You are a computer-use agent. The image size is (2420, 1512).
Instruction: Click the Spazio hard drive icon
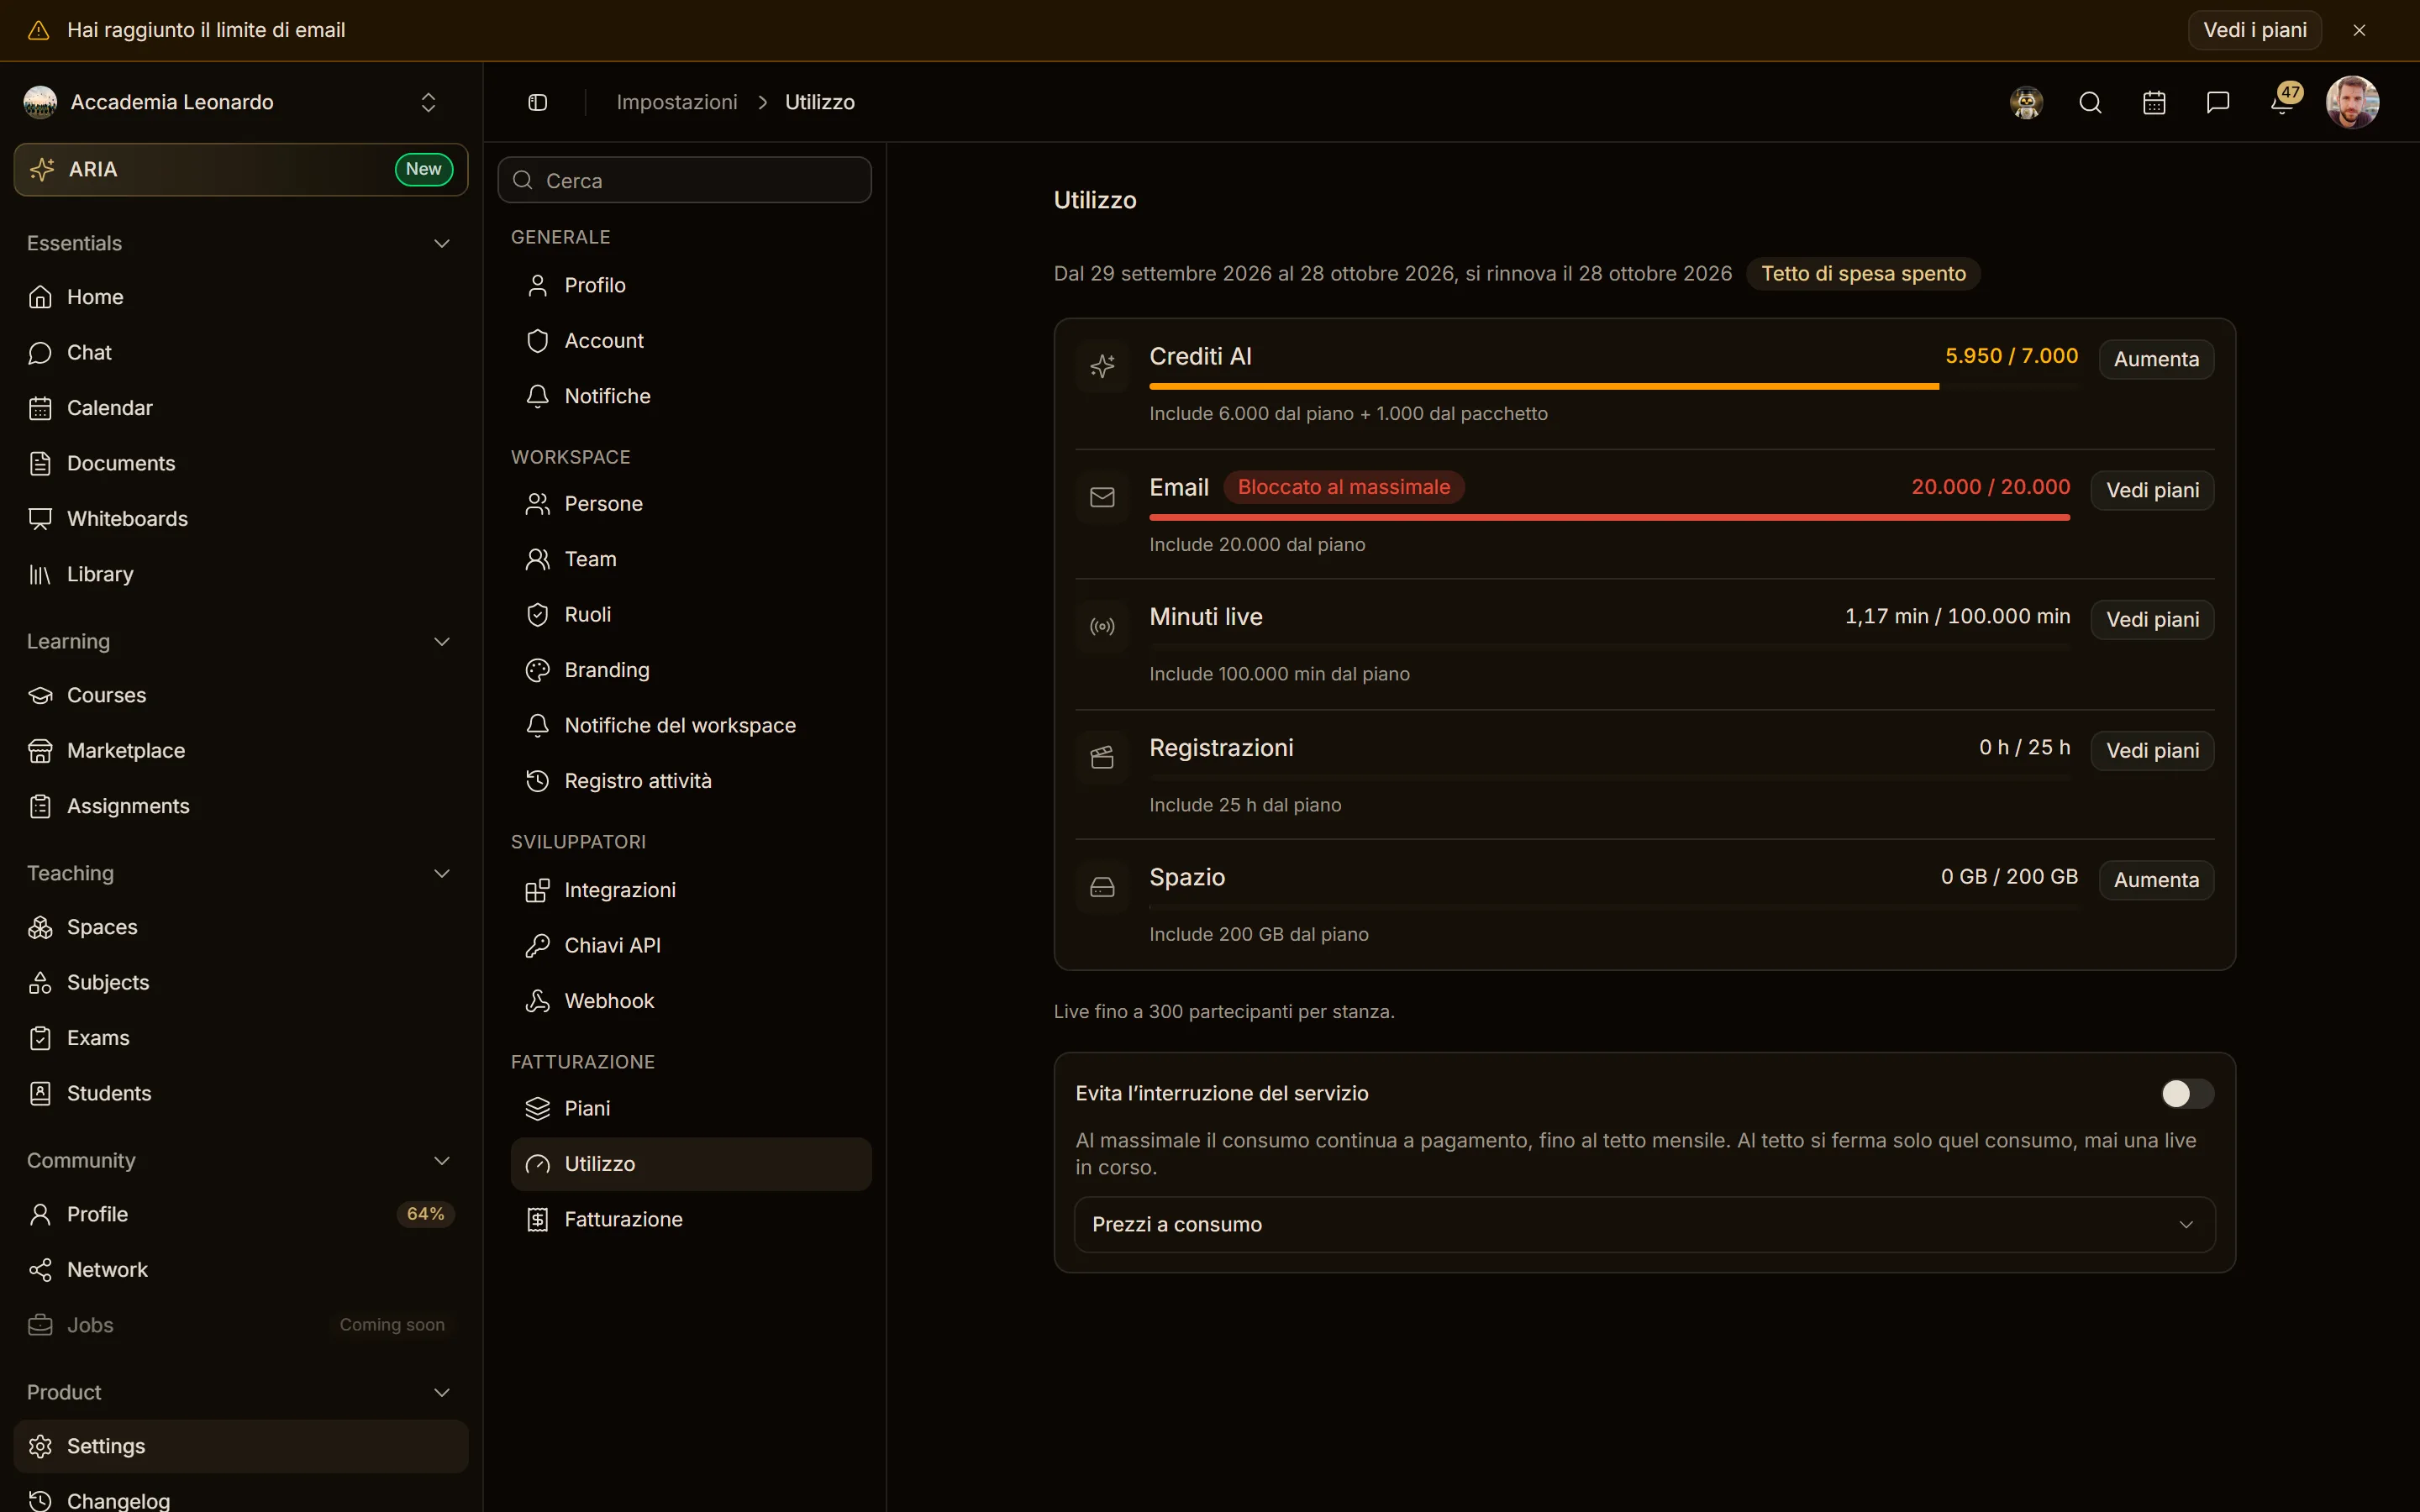pyautogui.click(x=1102, y=887)
